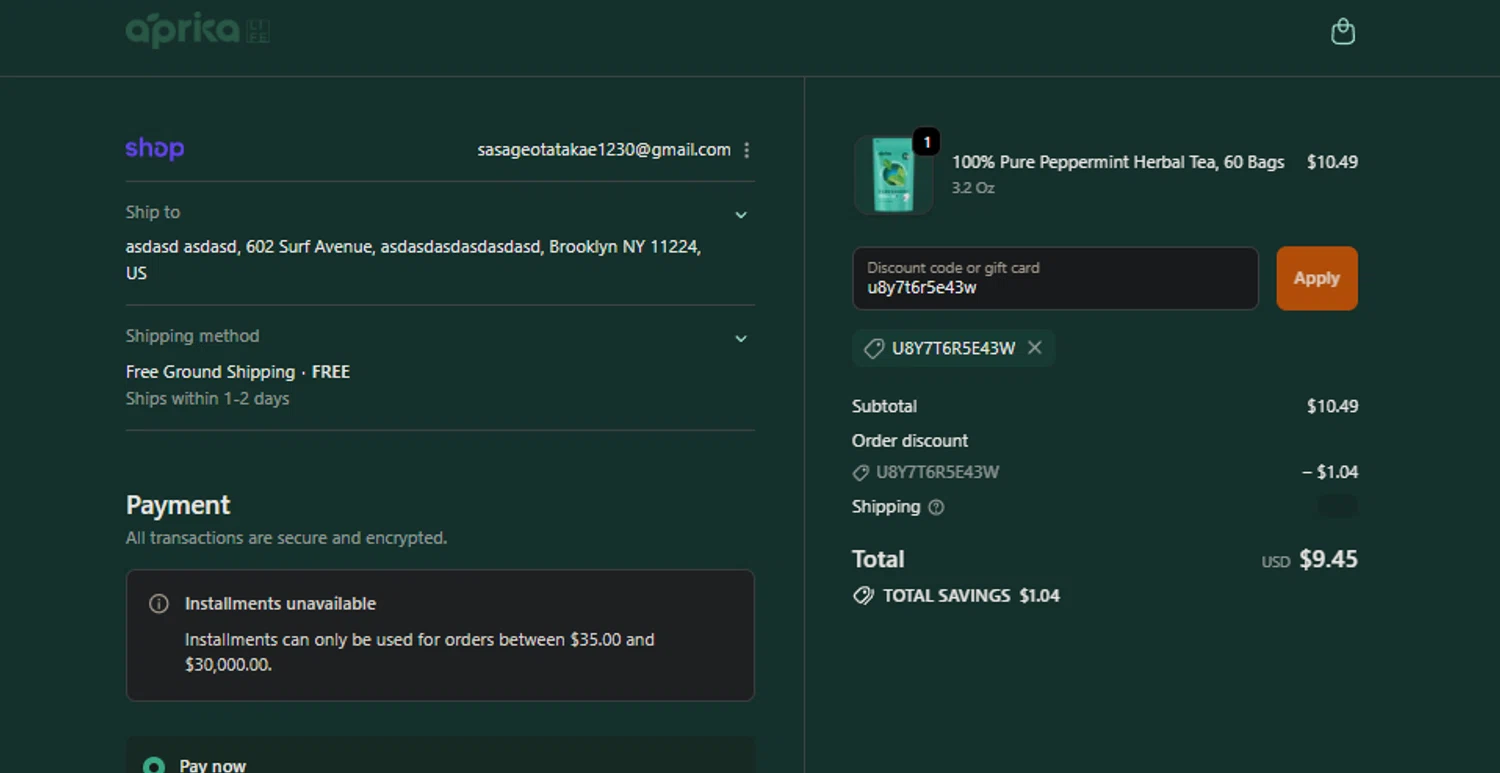Image resolution: width=1500 pixels, height=773 pixels.
Task: Open the Peppermint Herbal Tea product thumbnail
Action: 893,176
